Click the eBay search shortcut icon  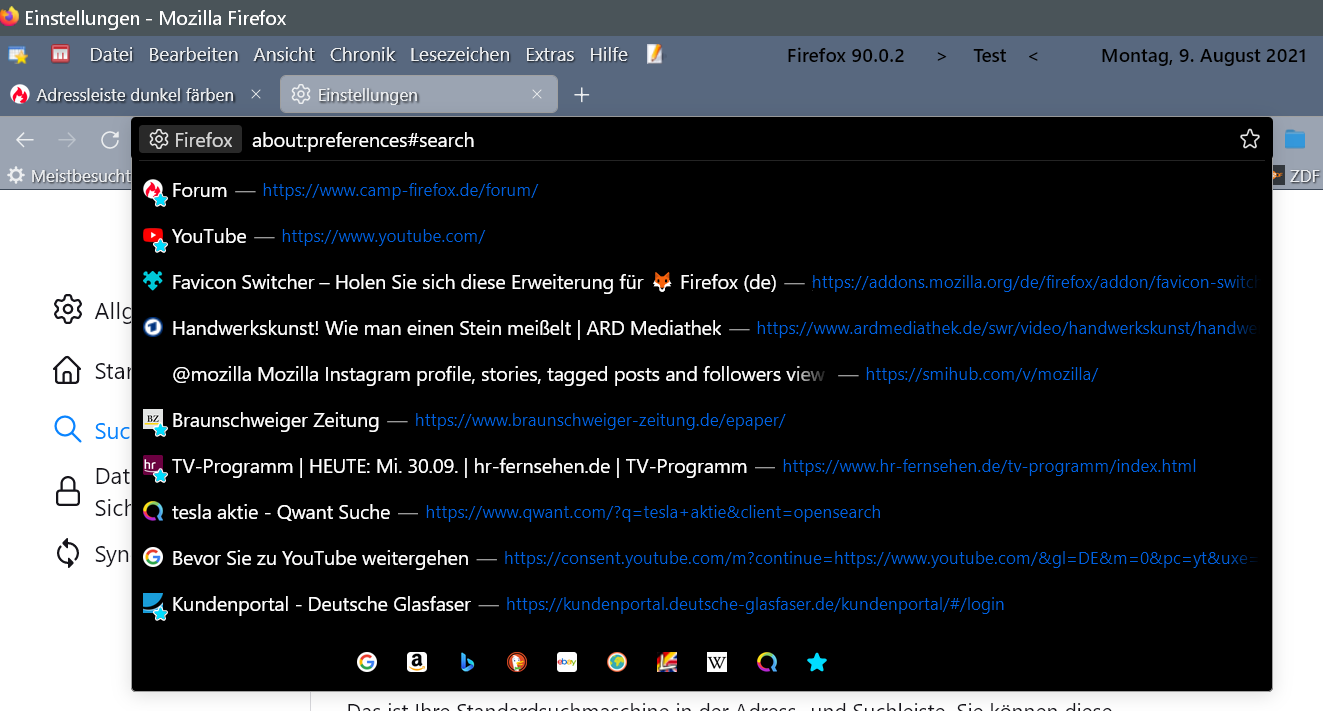click(567, 662)
